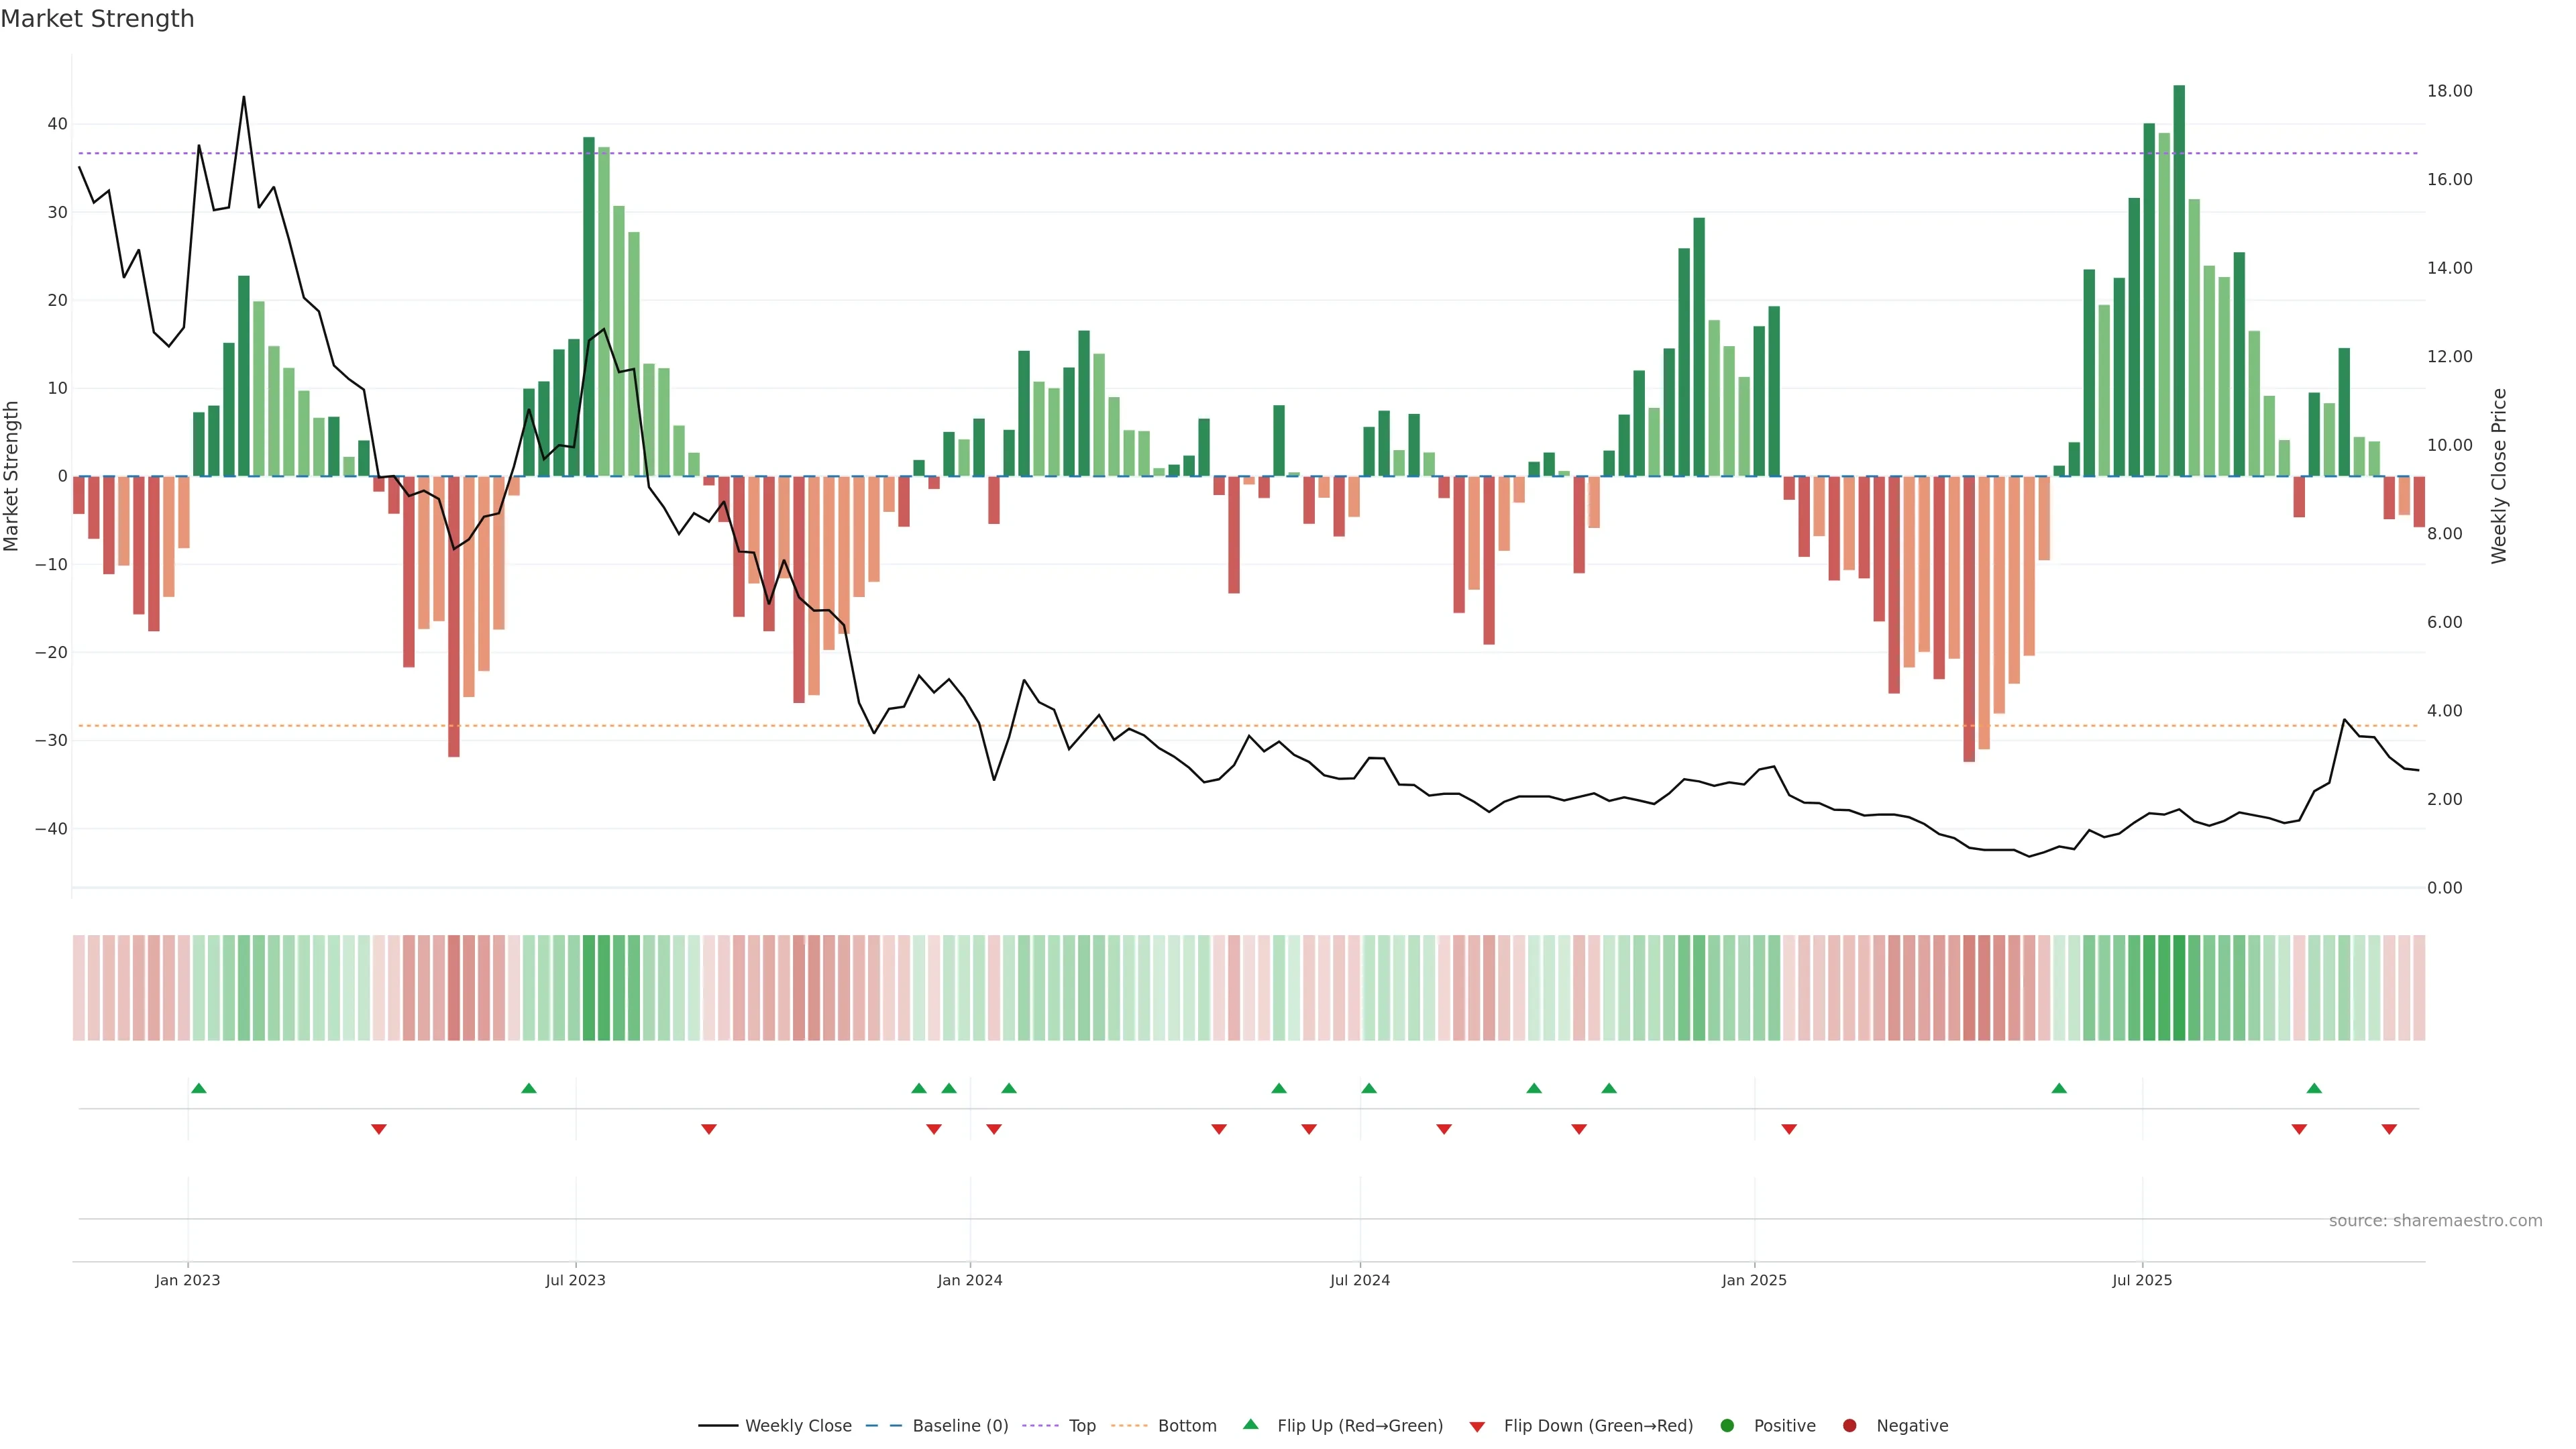Click the Market Strength chart title
Screen dimensions: 2576x1449
click(x=97, y=19)
